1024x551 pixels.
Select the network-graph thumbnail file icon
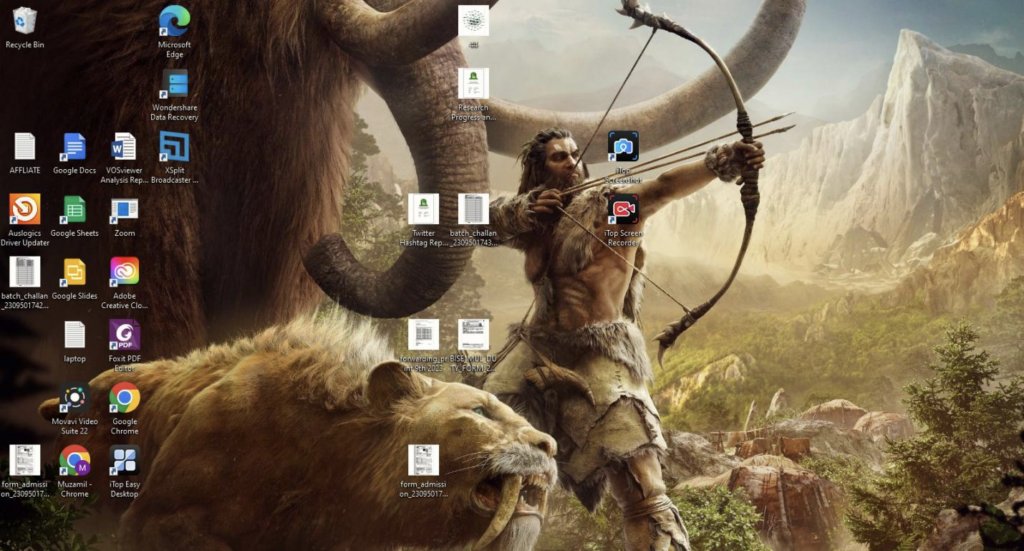coord(473,27)
